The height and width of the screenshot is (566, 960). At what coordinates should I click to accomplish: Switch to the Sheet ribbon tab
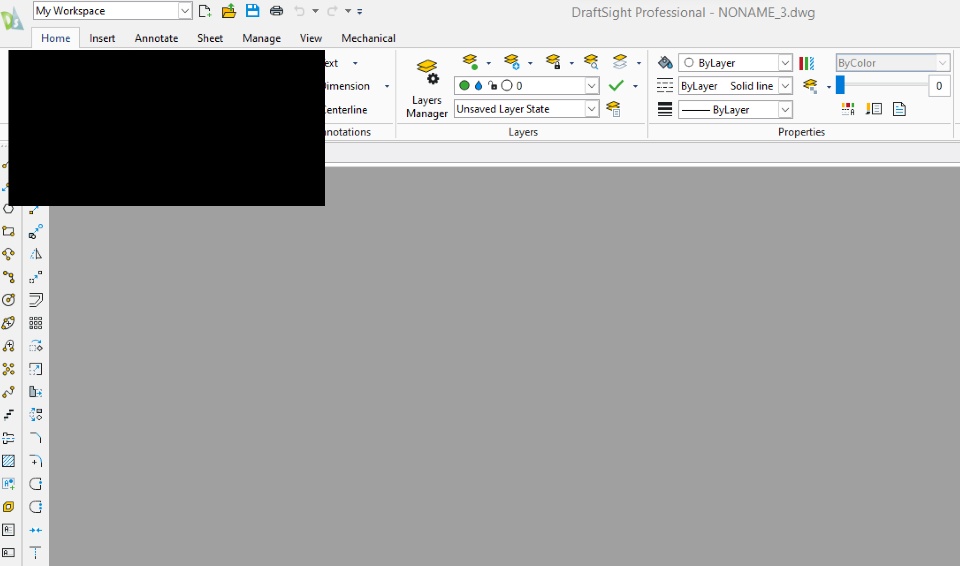click(210, 38)
